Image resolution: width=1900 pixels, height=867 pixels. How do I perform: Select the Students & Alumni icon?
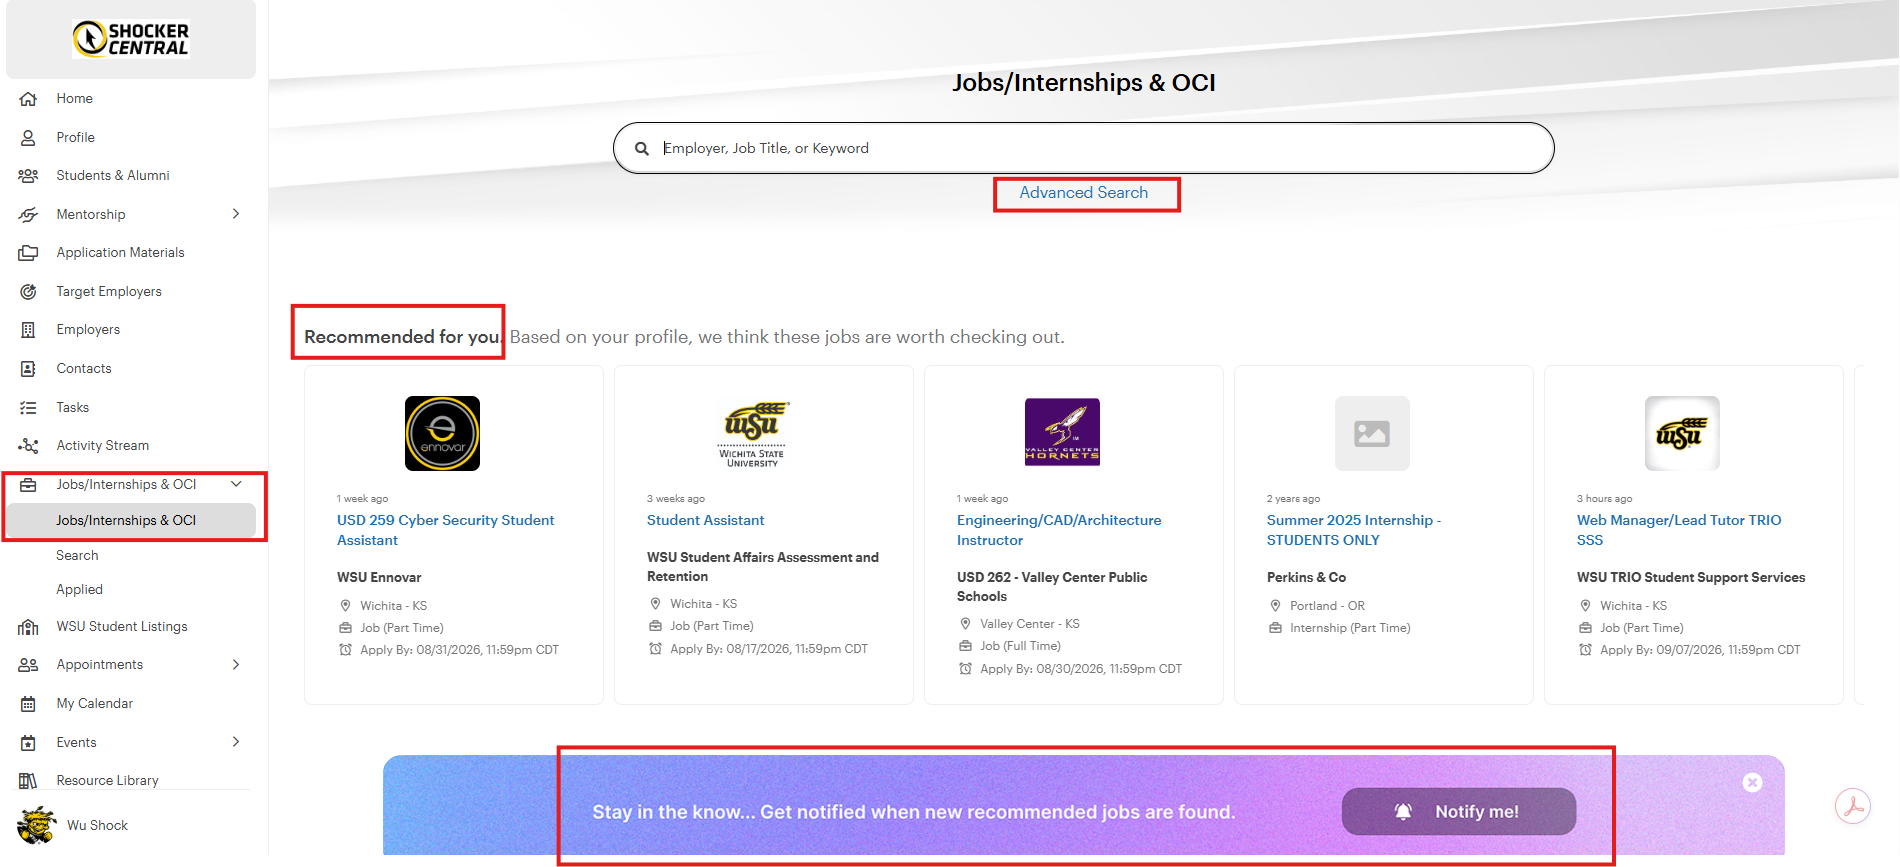tap(28, 176)
